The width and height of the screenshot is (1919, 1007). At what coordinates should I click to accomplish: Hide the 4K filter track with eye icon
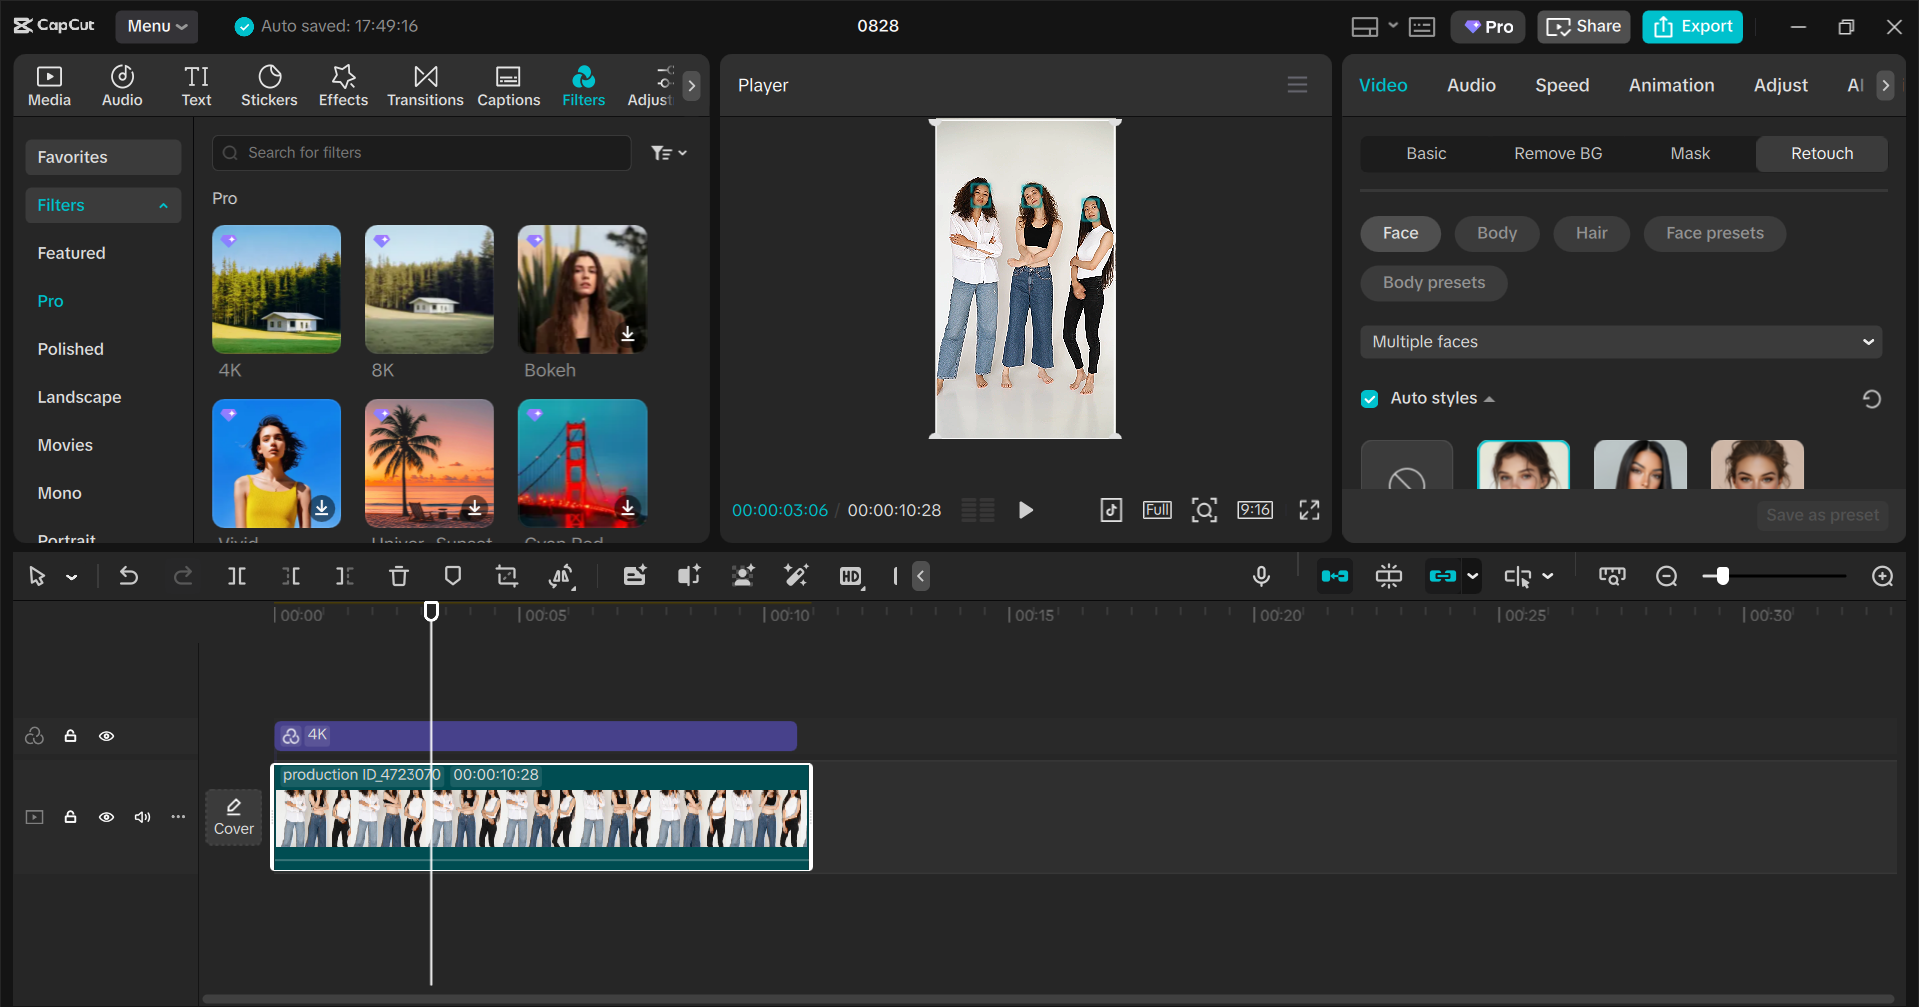click(x=106, y=736)
